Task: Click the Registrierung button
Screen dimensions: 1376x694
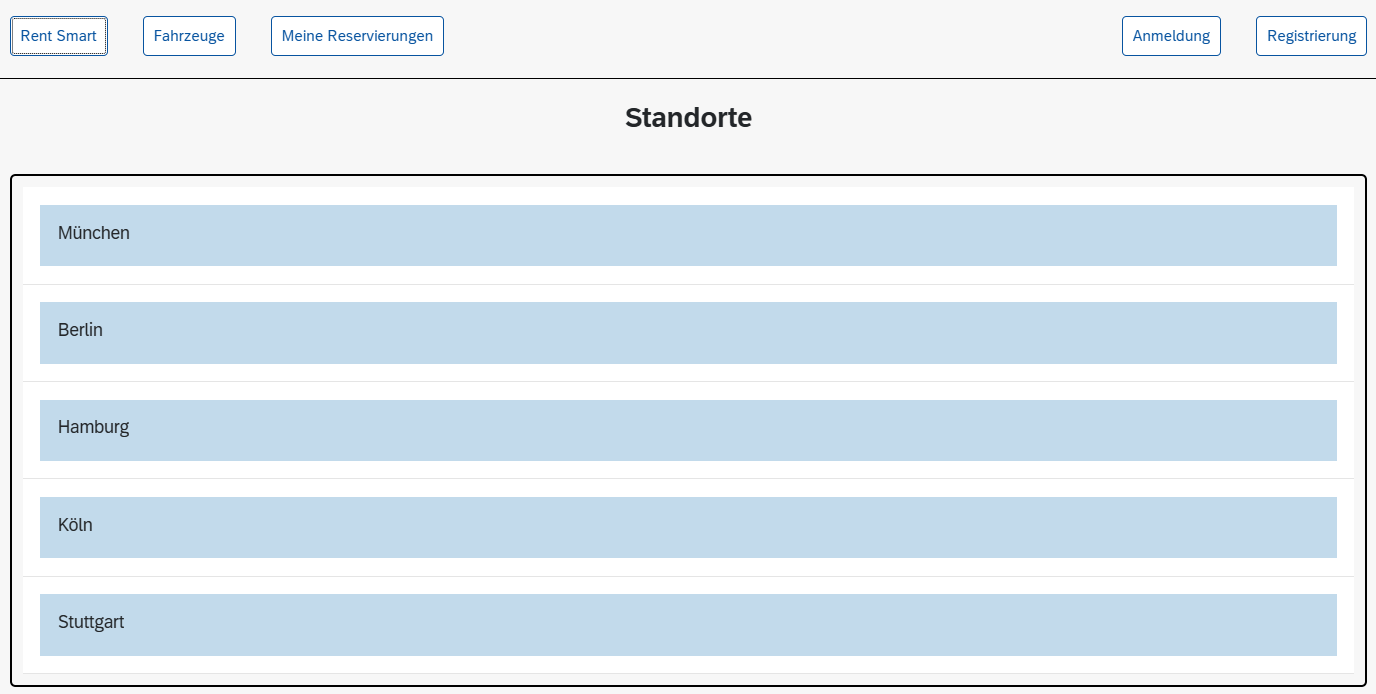Action: click(x=1311, y=36)
